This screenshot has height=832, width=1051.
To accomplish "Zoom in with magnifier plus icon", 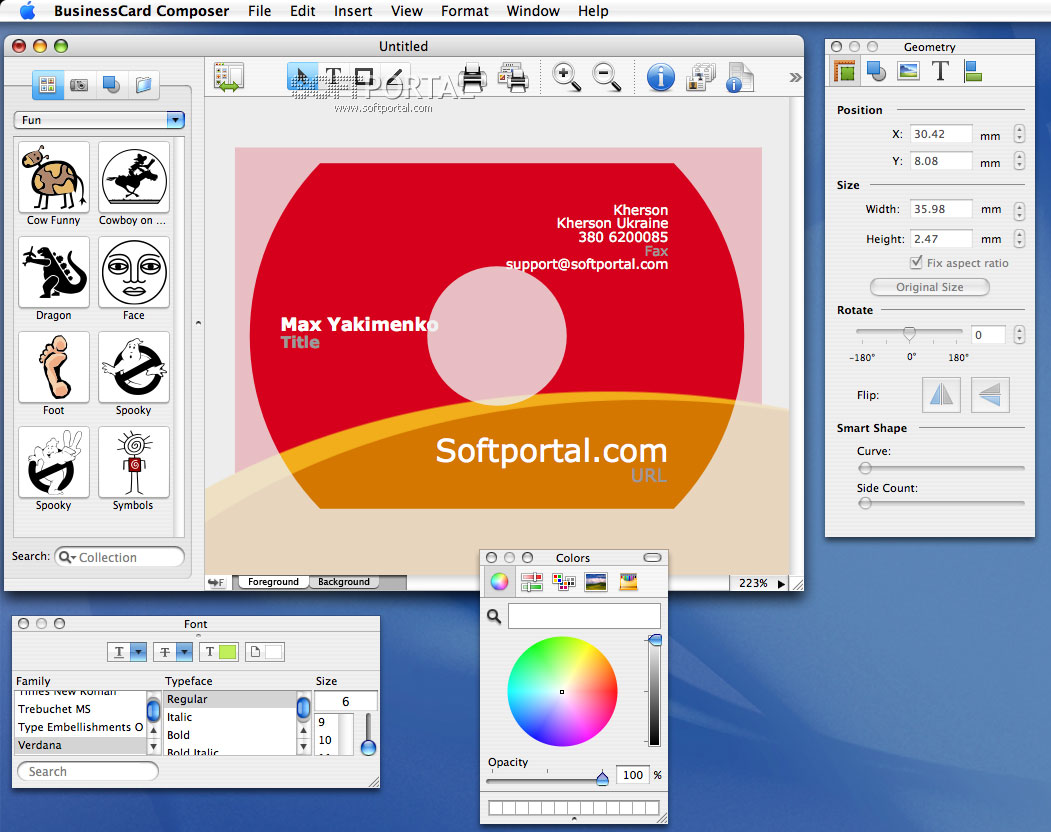I will point(566,77).
